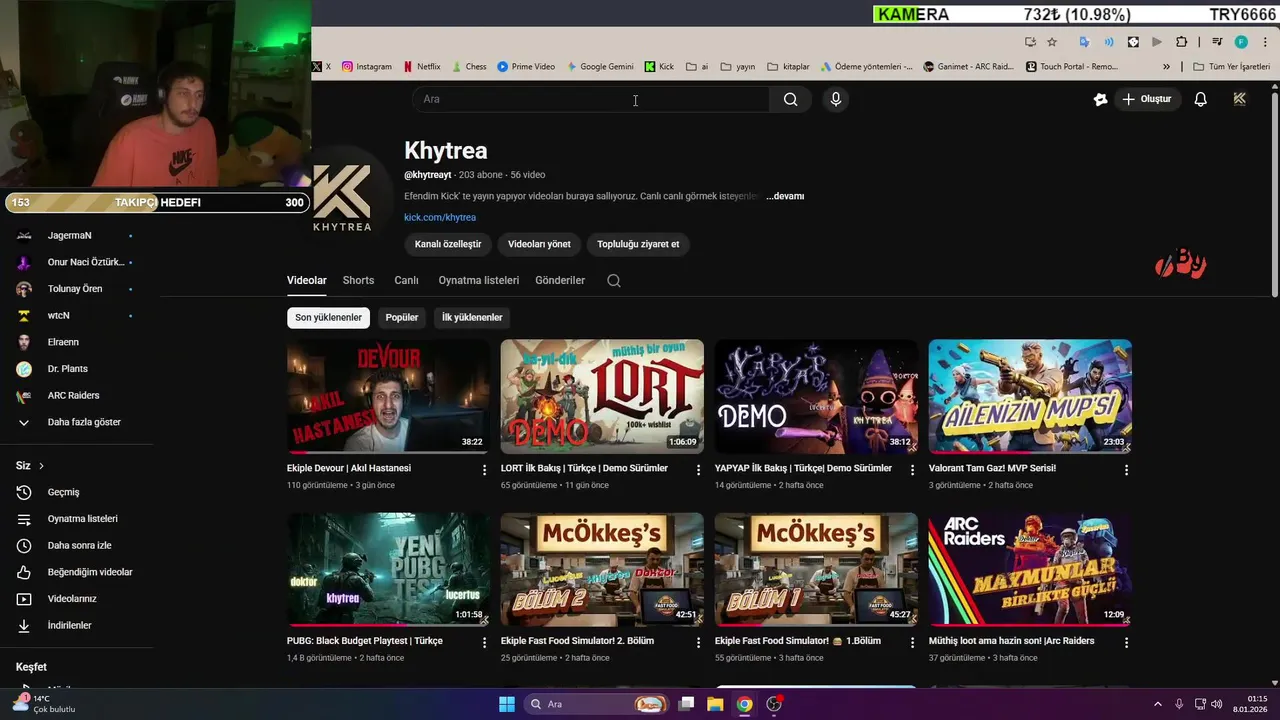Click into the YouTube Ara search field
Viewport: 1280px width, 720px height.
(590, 99)
